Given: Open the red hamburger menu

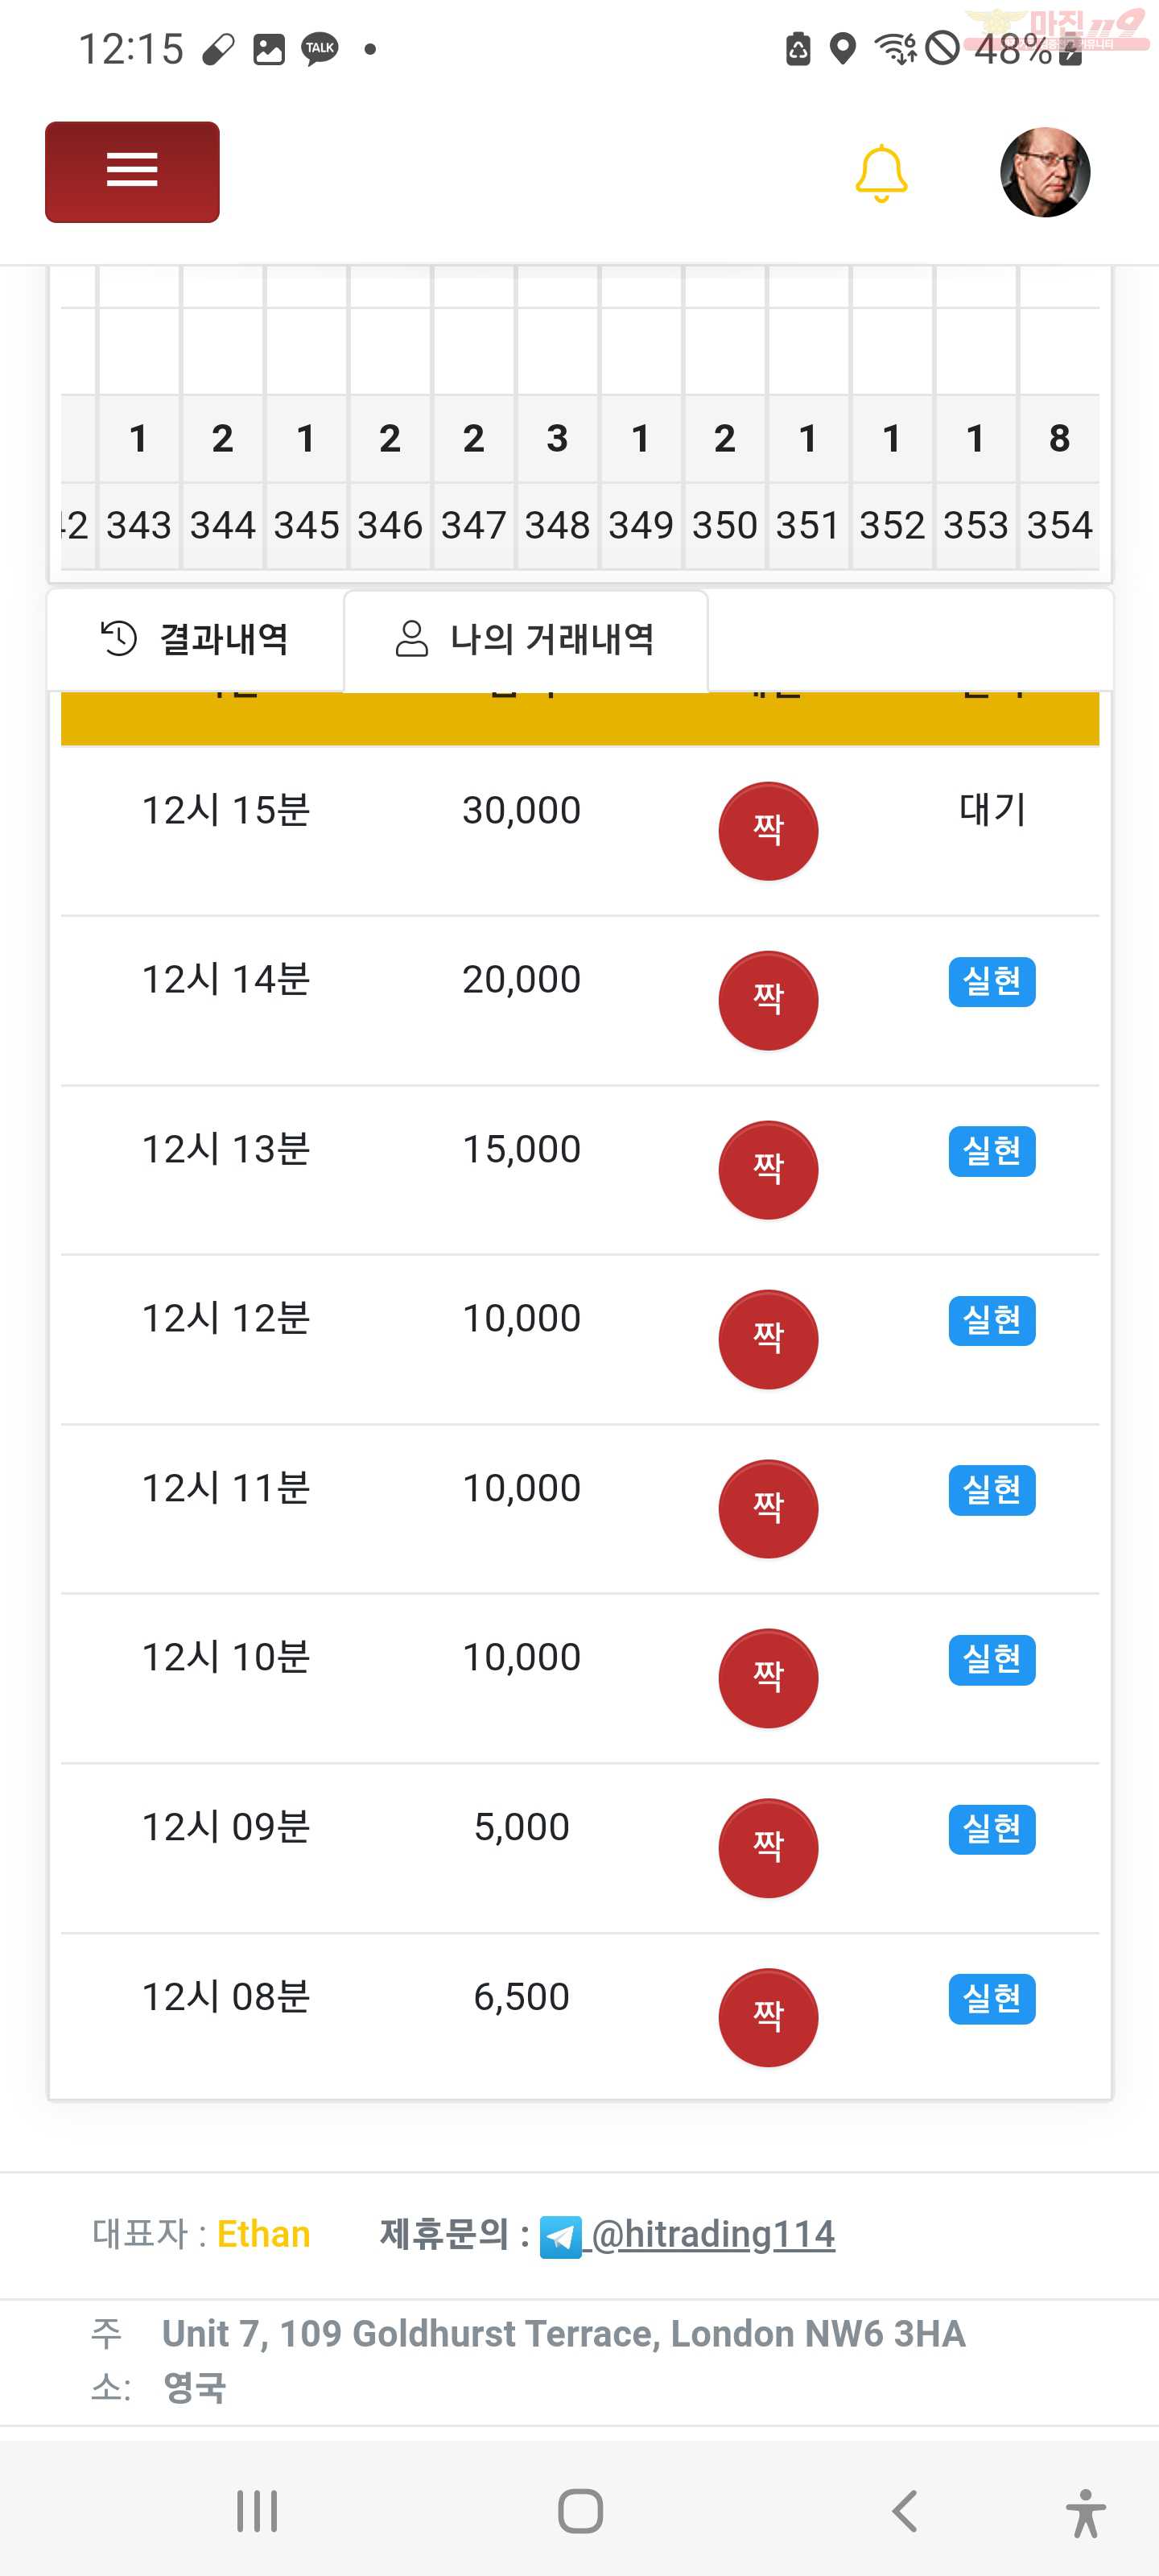Looking at the screenshot, I should 132,171.
